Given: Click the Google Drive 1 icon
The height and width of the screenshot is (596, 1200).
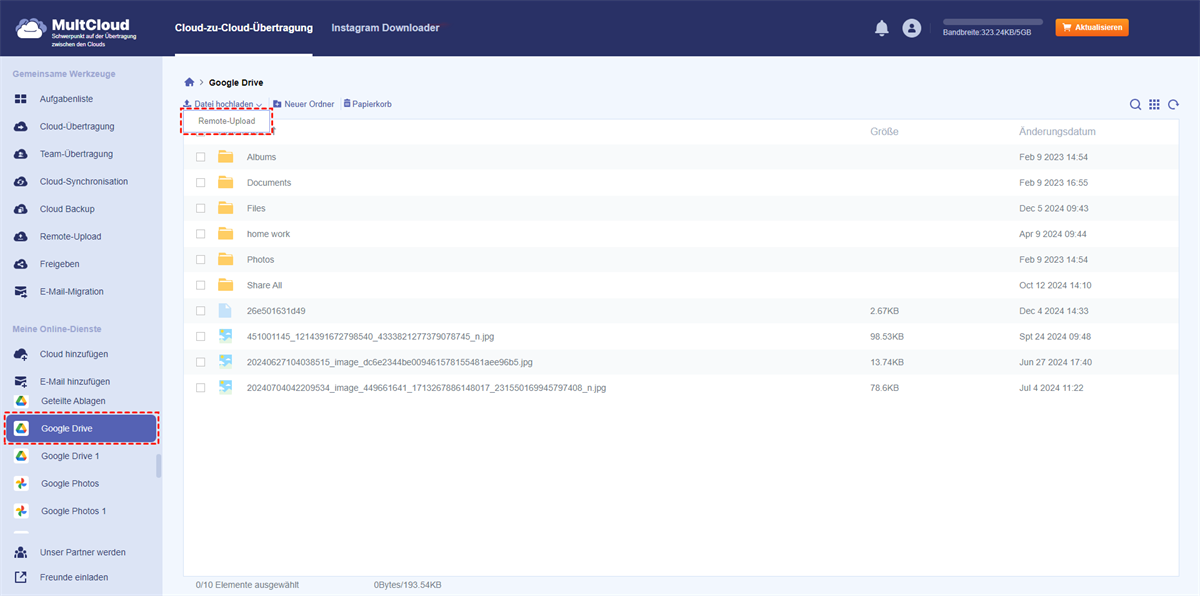Looking at the screenshot, I should [x=21, y=456].
